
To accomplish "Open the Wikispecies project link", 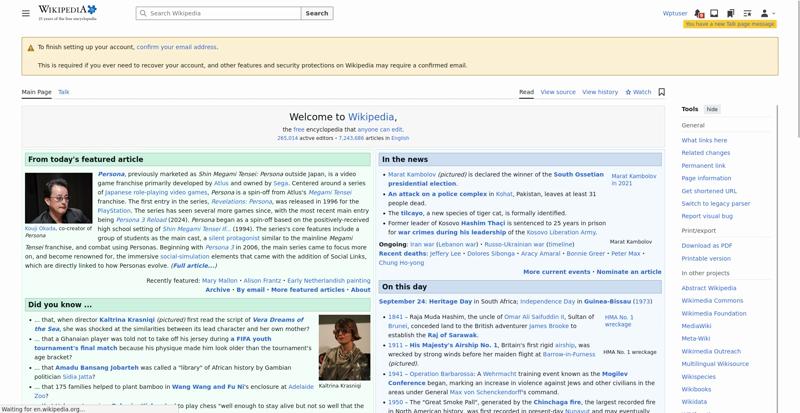I will (698, 377).
